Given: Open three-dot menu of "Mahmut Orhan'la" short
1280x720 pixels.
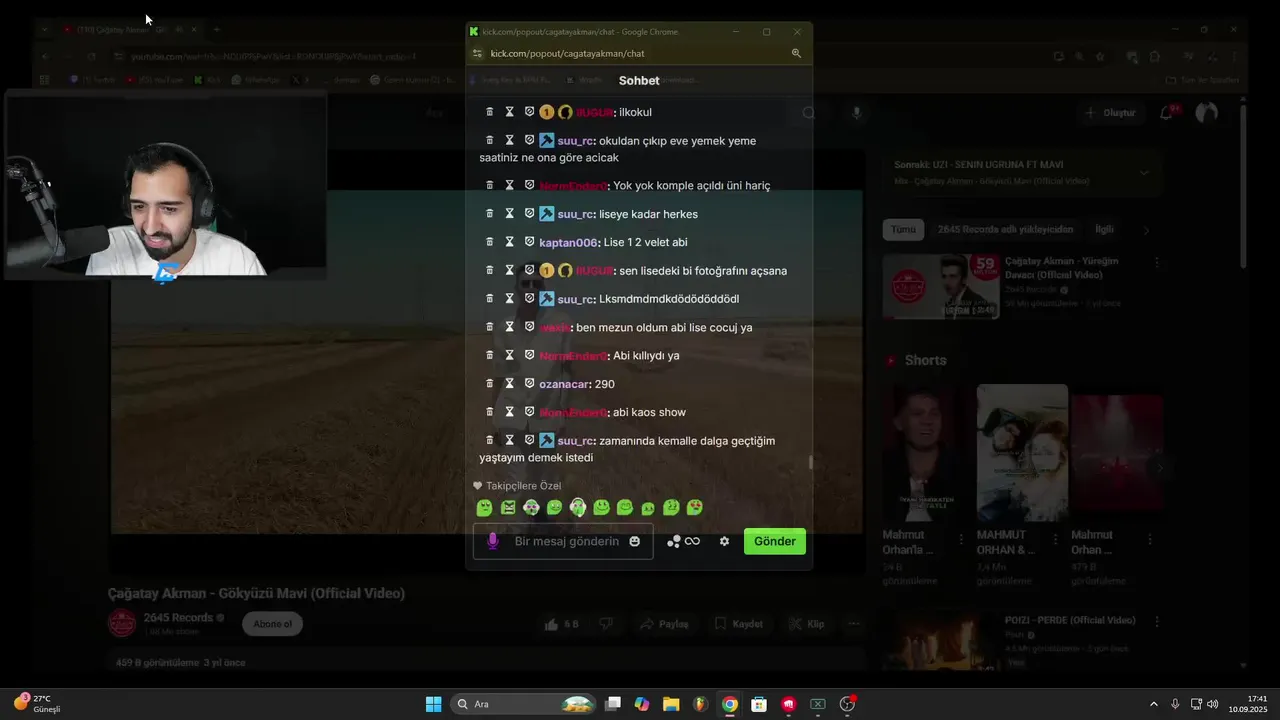Looking at the screenshot, I should (961, 539).
